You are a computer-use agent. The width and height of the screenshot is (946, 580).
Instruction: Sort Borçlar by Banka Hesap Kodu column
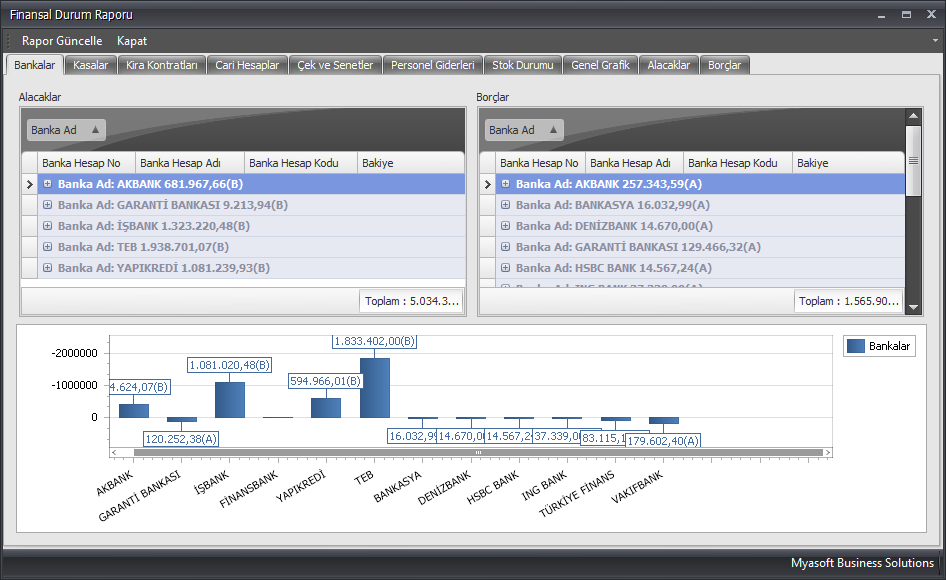click(x=738, y=163)
